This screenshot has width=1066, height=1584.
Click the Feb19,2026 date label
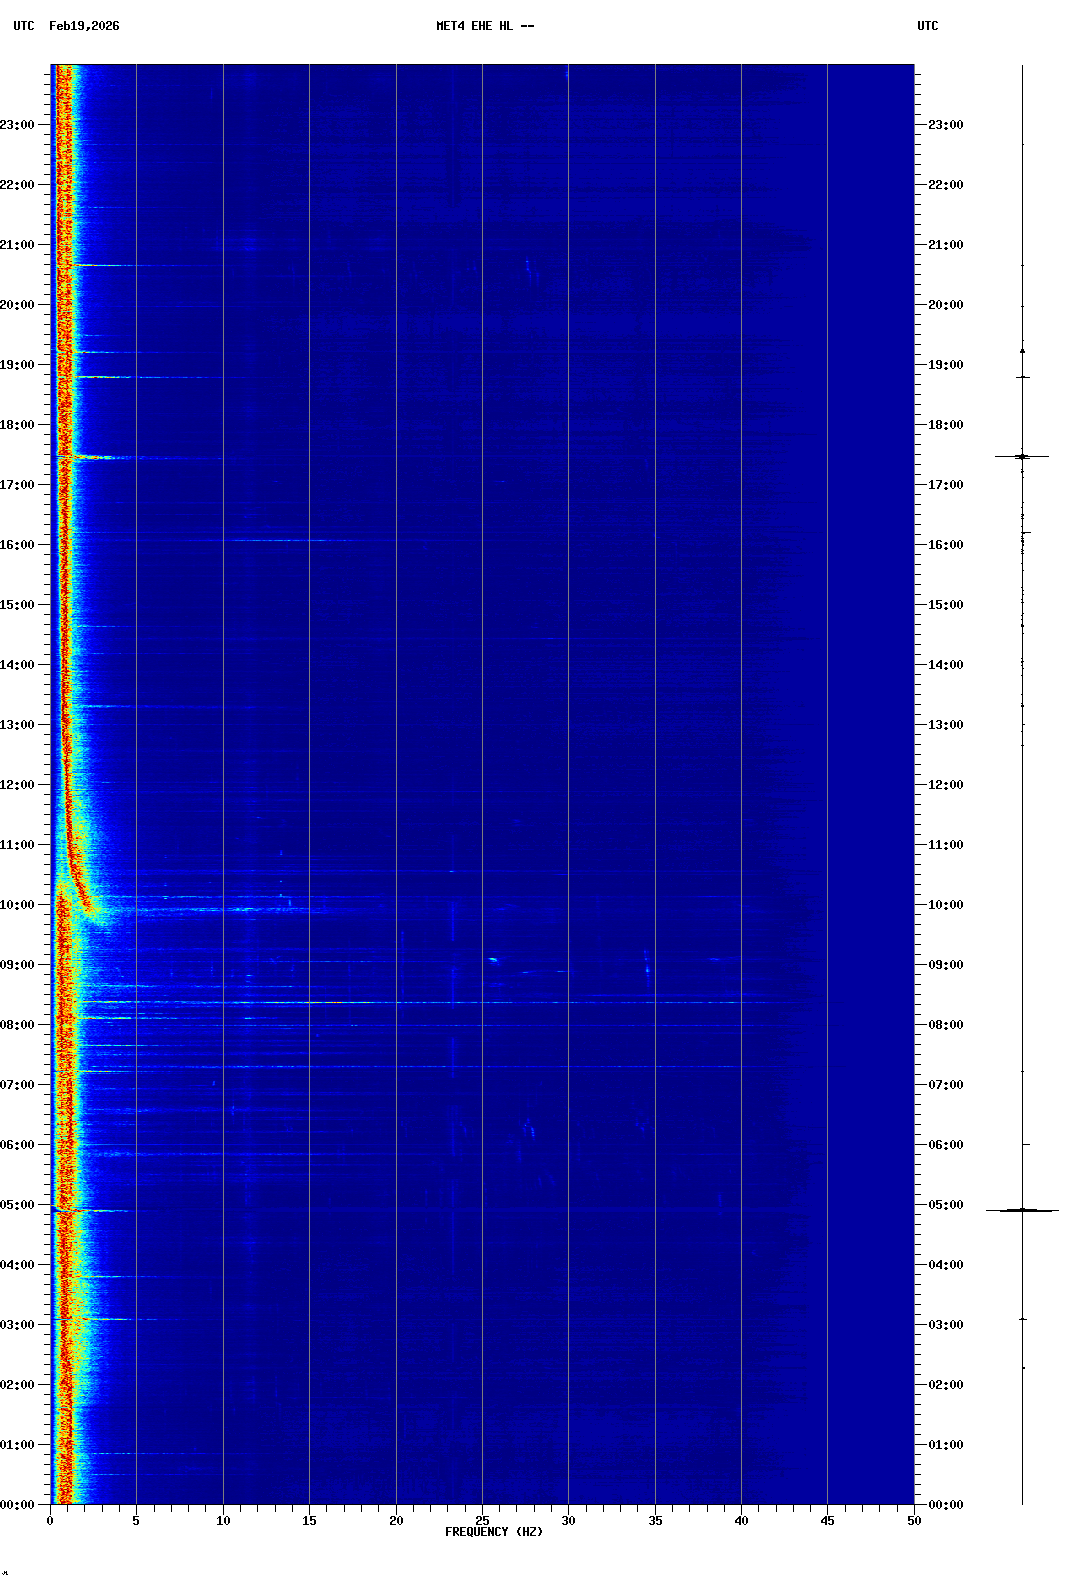(x=84, y=26)
